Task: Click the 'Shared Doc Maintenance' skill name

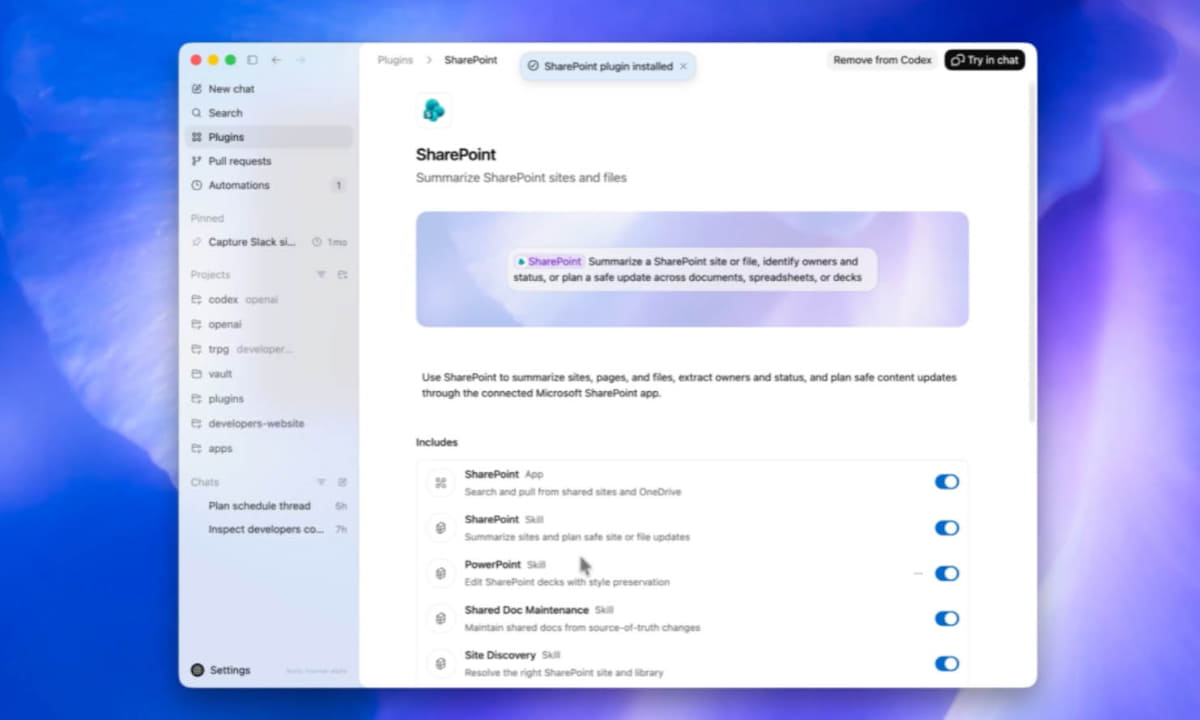Action: (x=526, y=610)
